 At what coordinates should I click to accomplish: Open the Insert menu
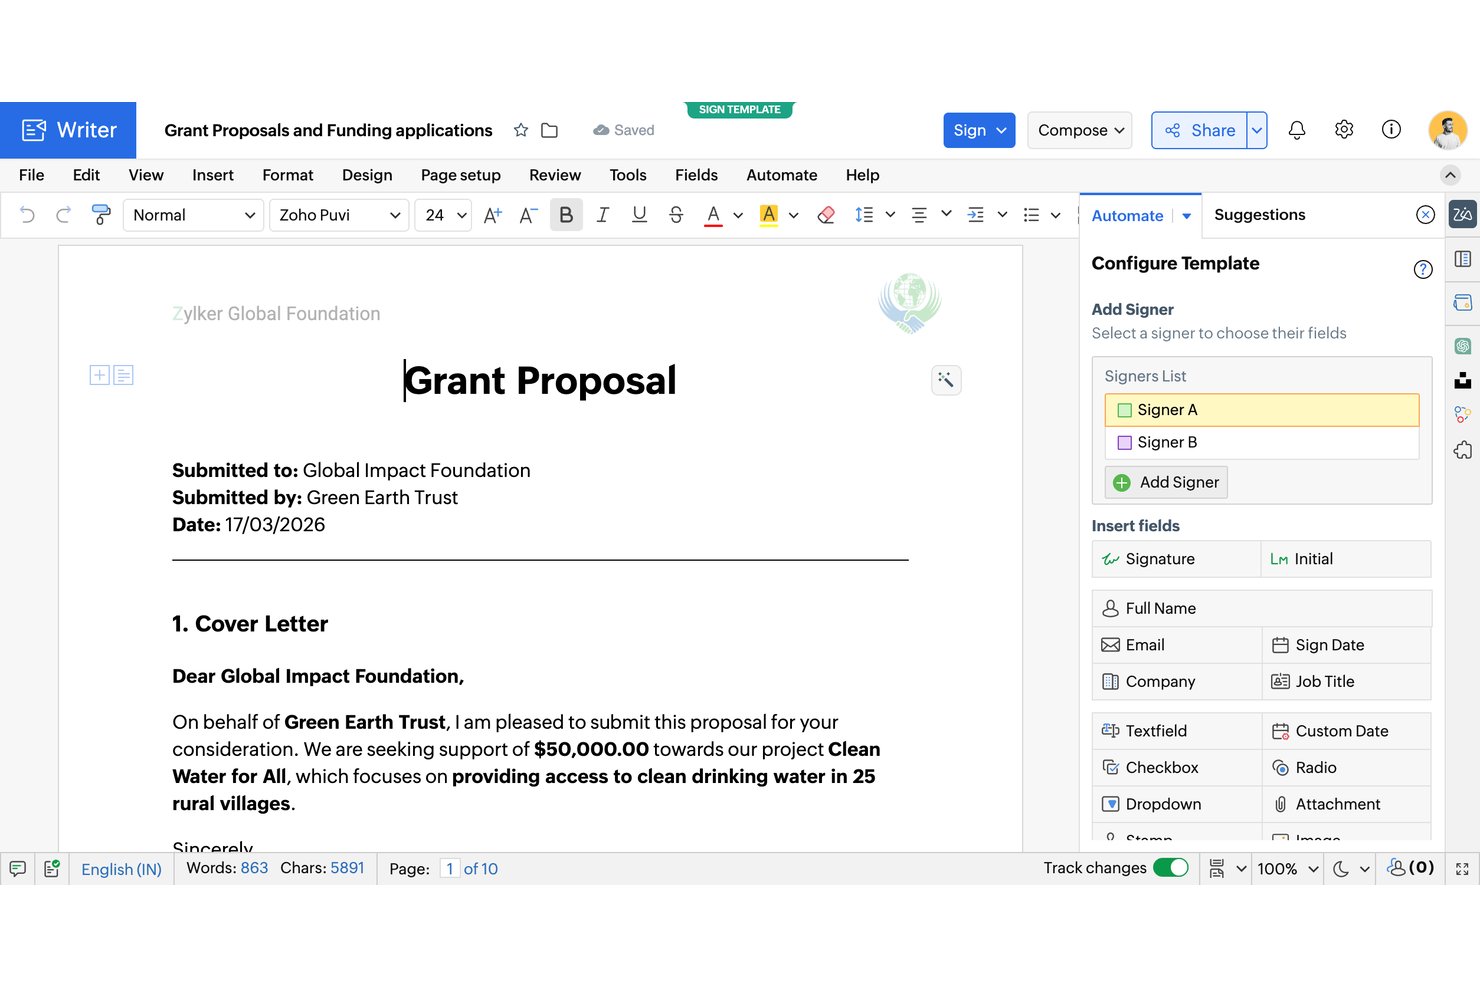click(213, 175)
